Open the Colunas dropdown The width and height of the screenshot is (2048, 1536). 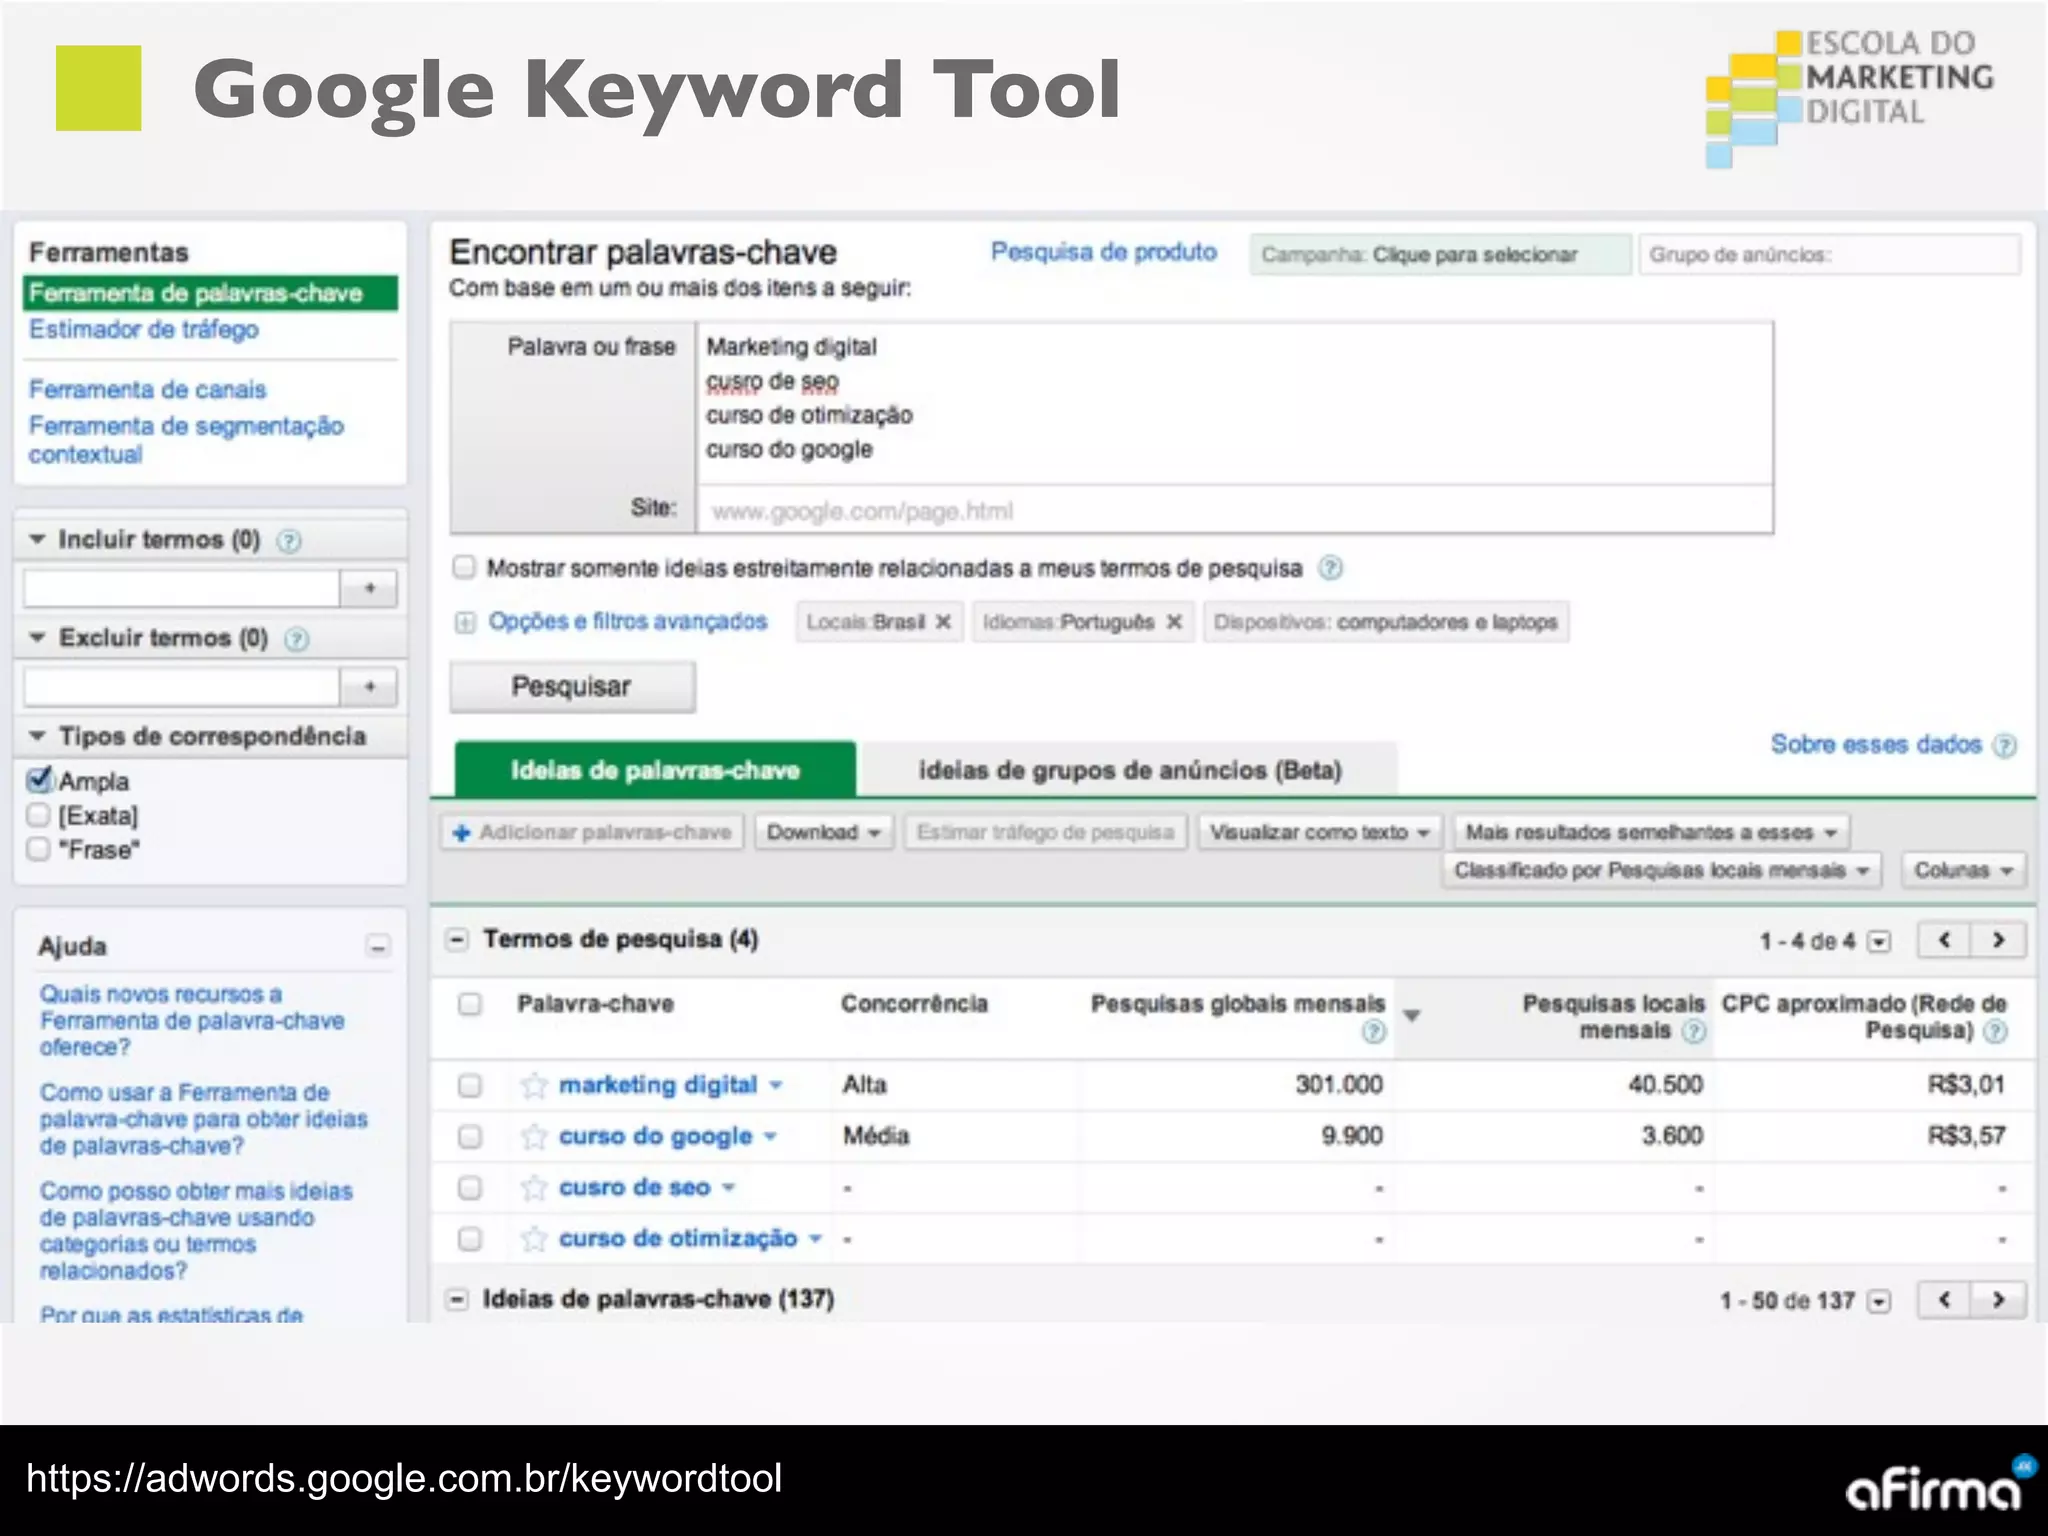pos(1964,870)
